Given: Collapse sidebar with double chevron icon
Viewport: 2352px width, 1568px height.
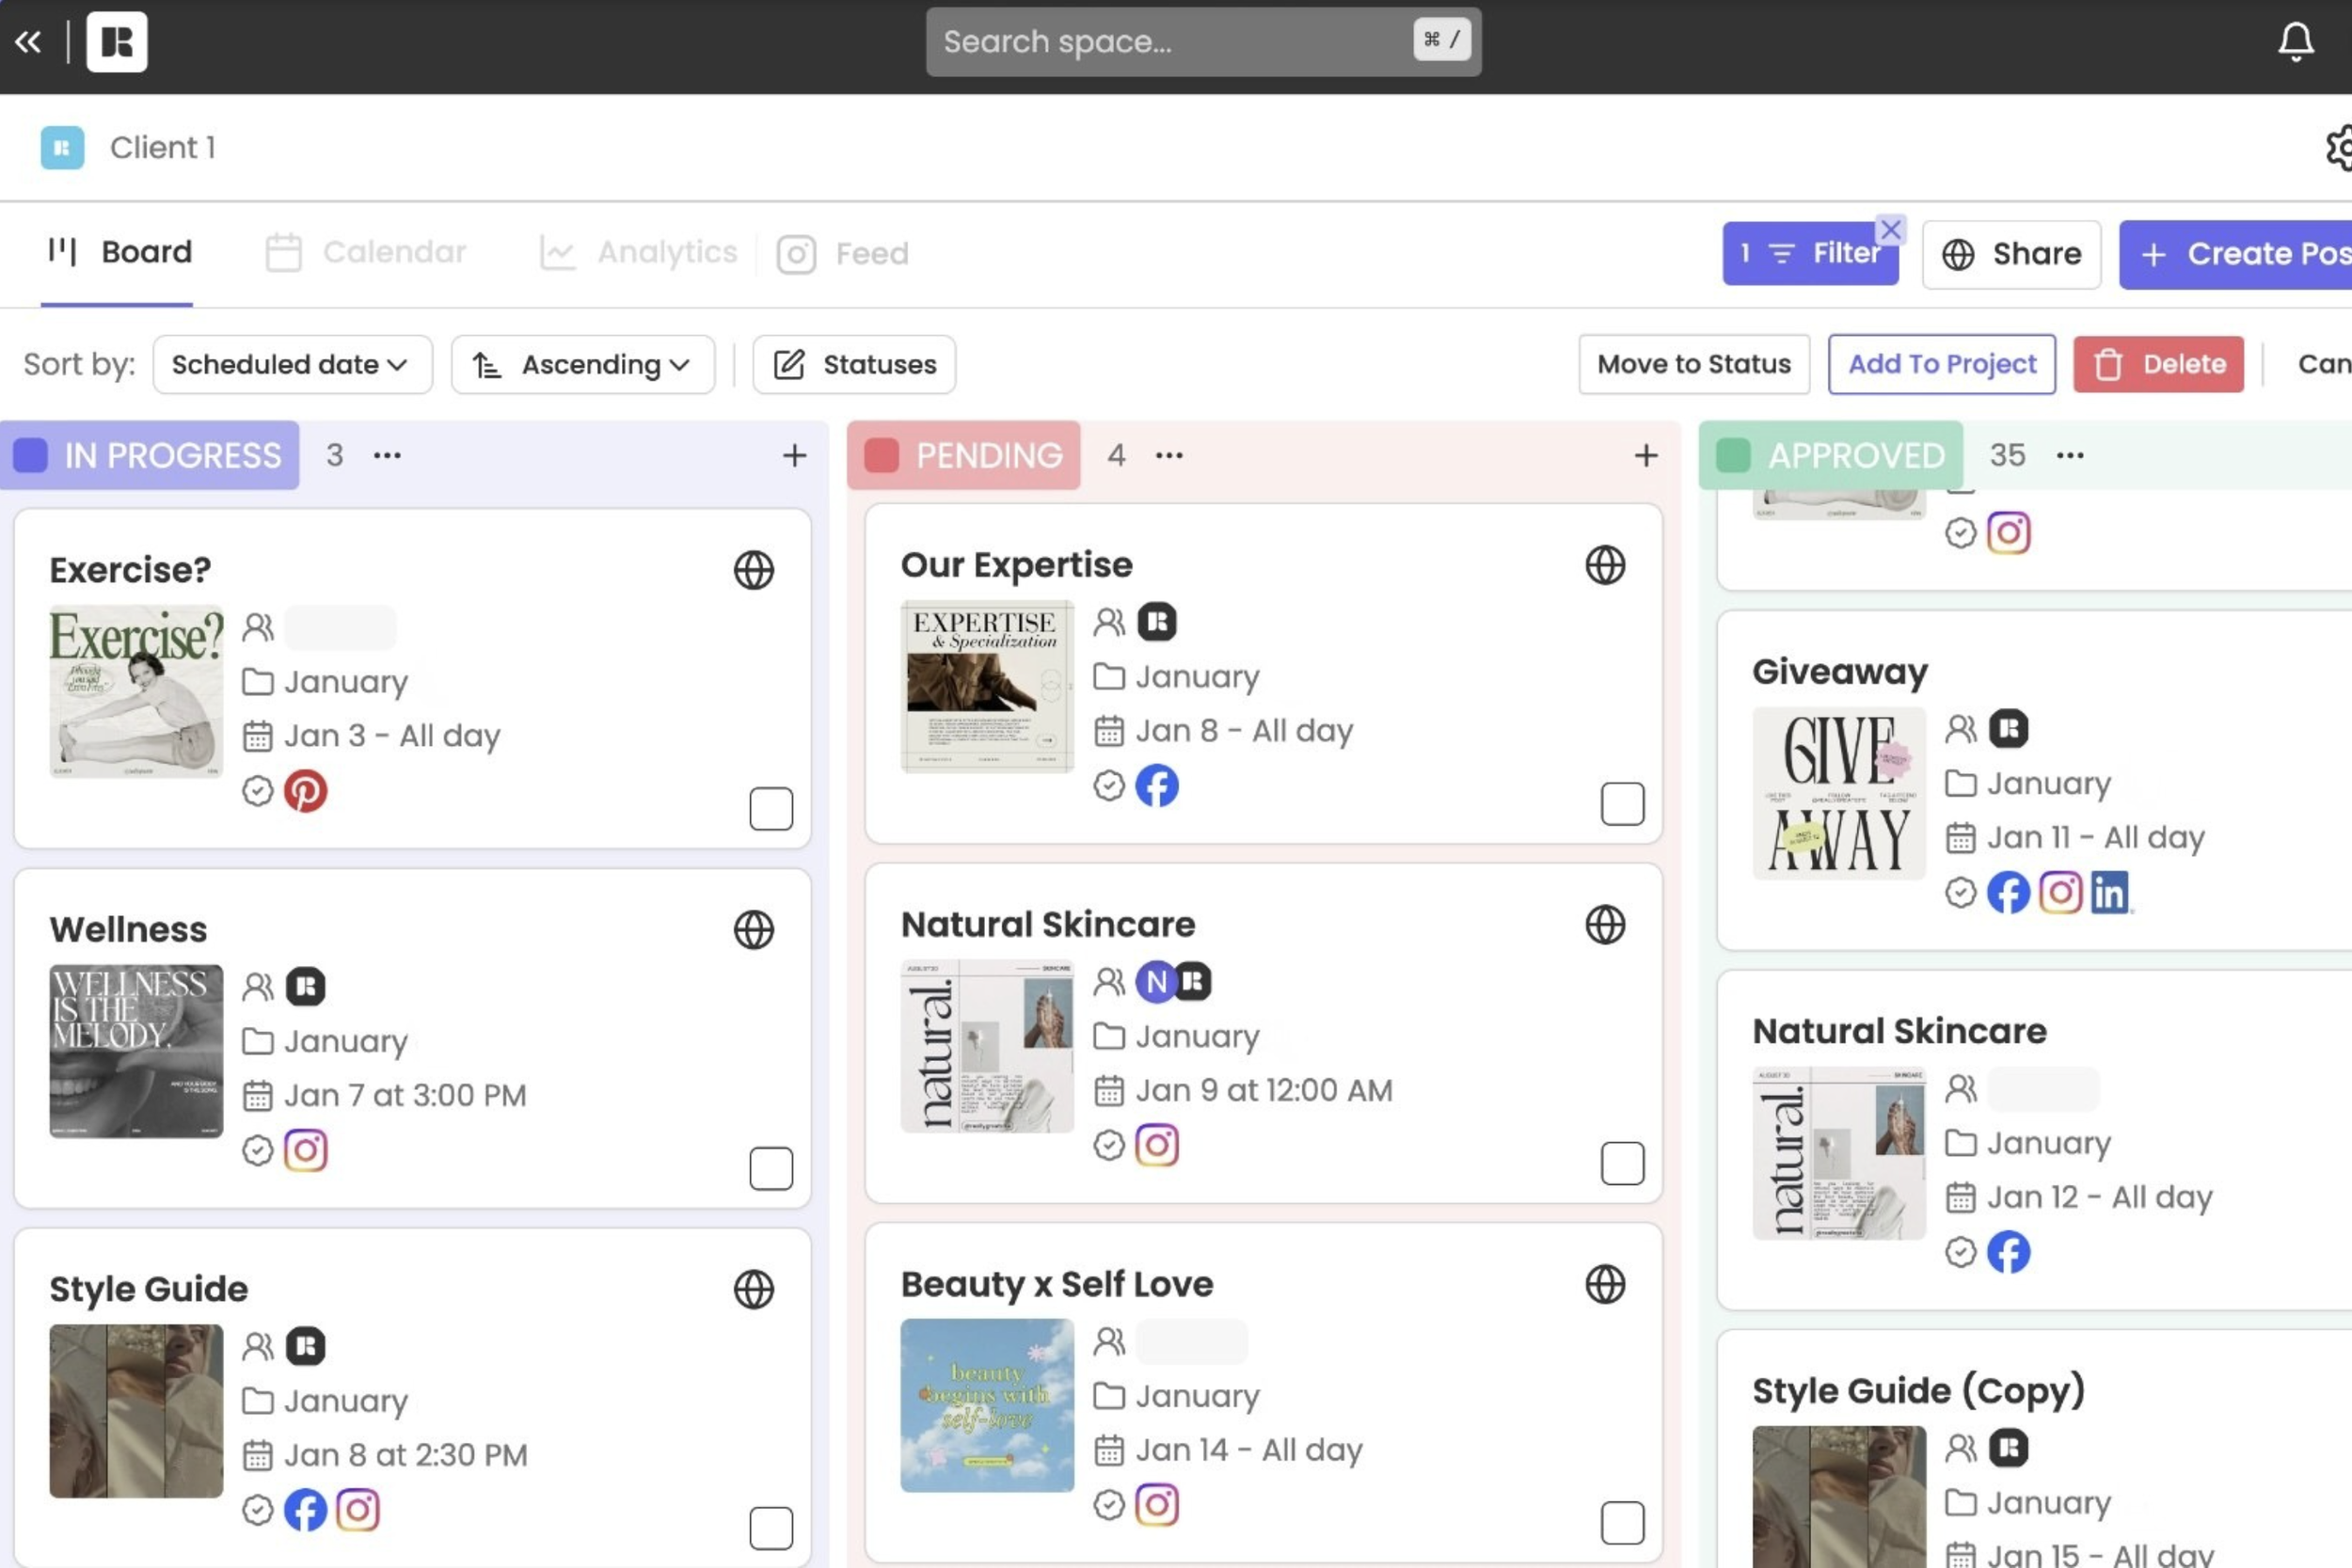Looking at the screenshot, I should (28, 42).
